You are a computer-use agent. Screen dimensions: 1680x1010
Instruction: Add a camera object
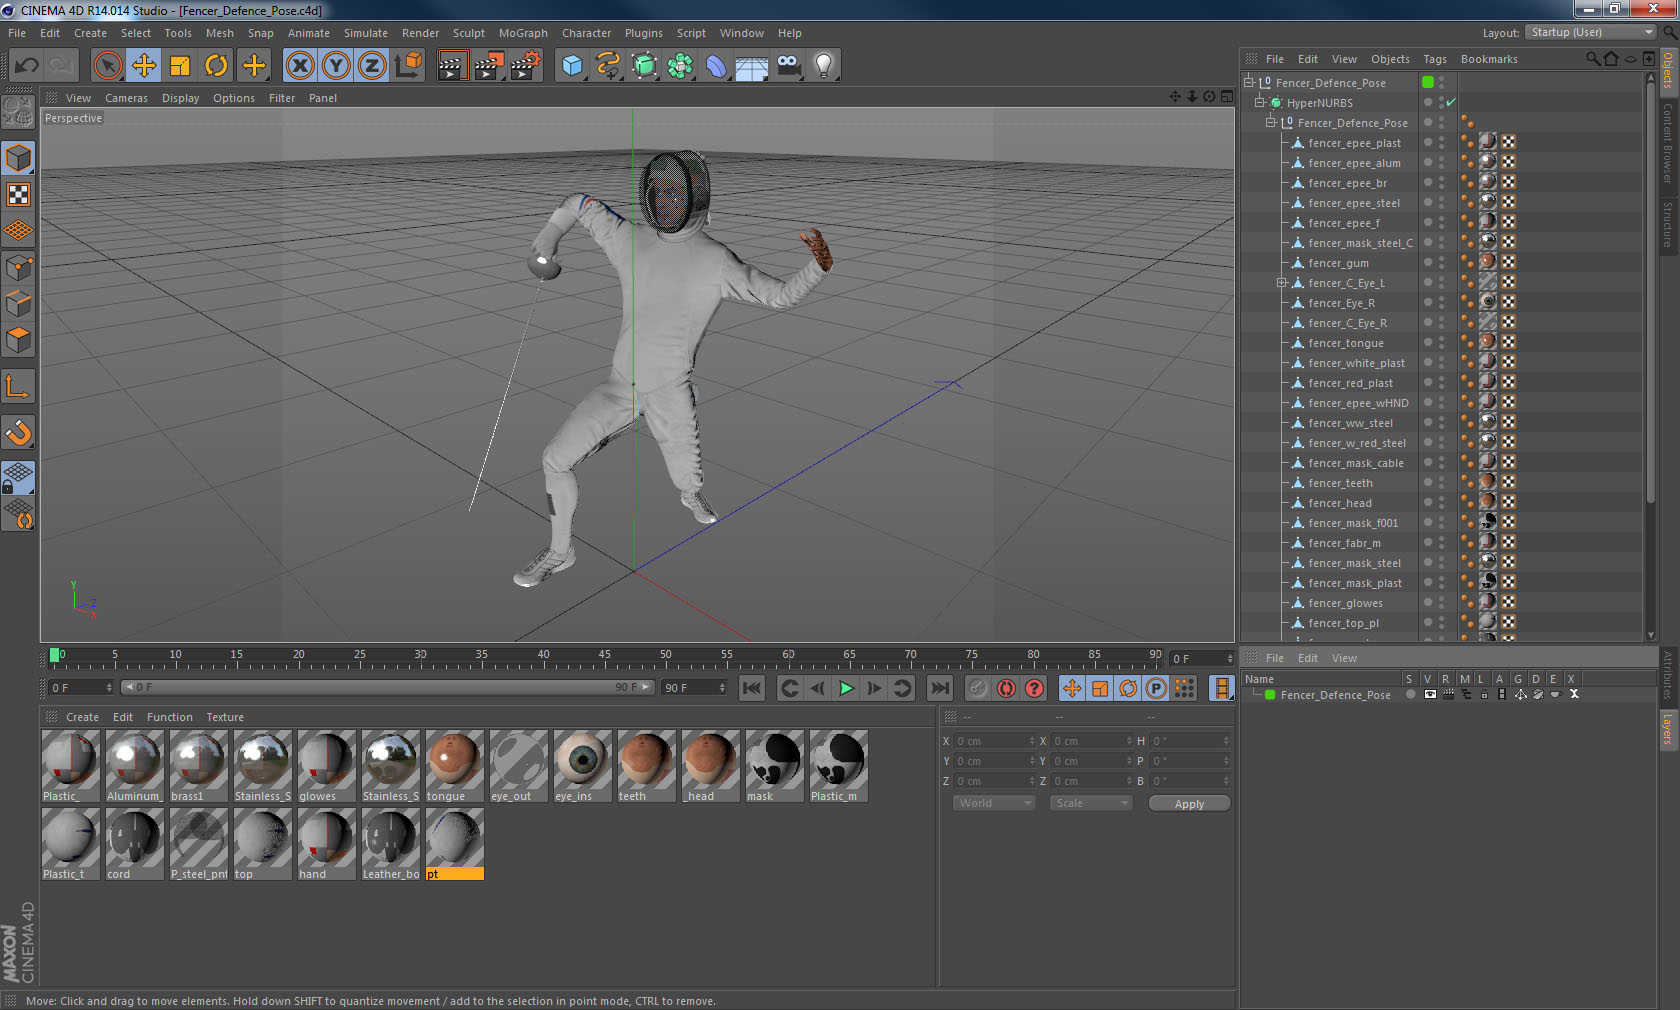pos(788,66)
